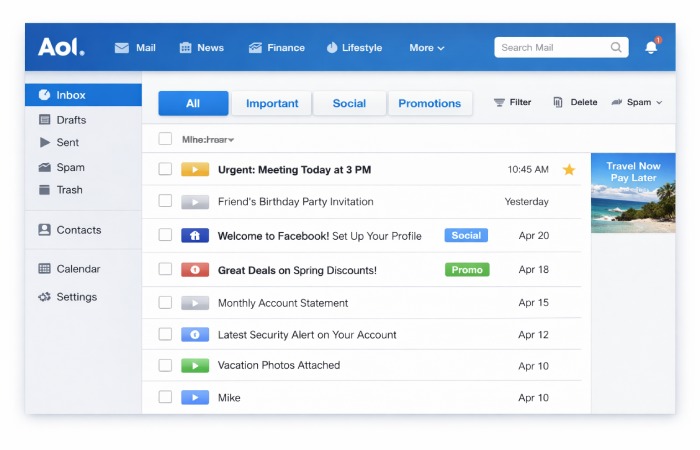Click the Contacts person icon
The image size is (700, 450).
[x=45, y=229]
